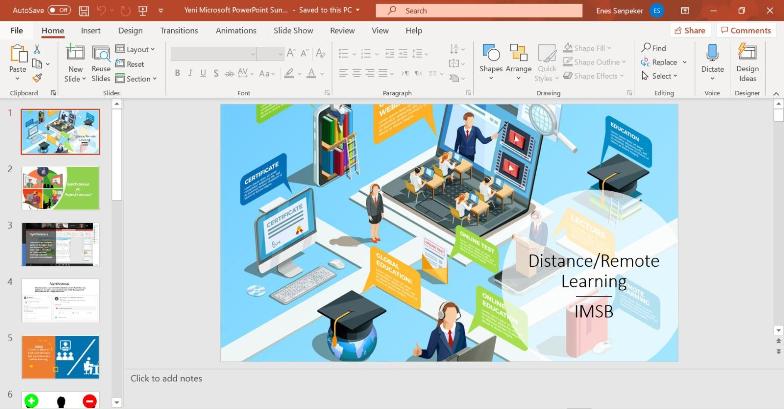This screenshot has height=409, width=784.
Task: Click the Arrange objects icon
Action: click(518, 58)
